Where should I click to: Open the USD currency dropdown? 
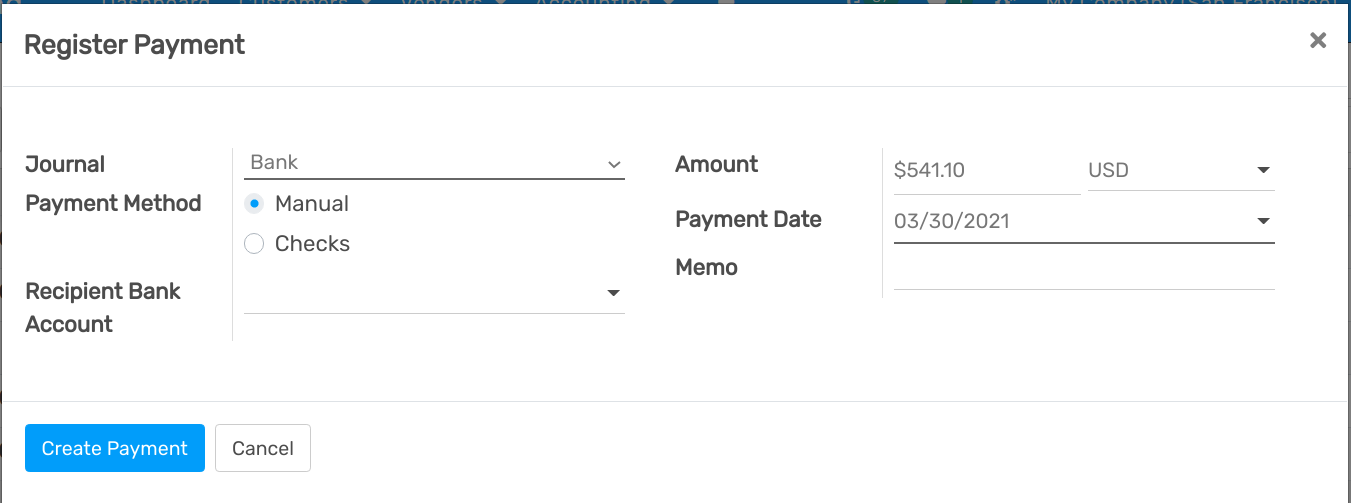pyautogui.click(x=1180, y=171)
